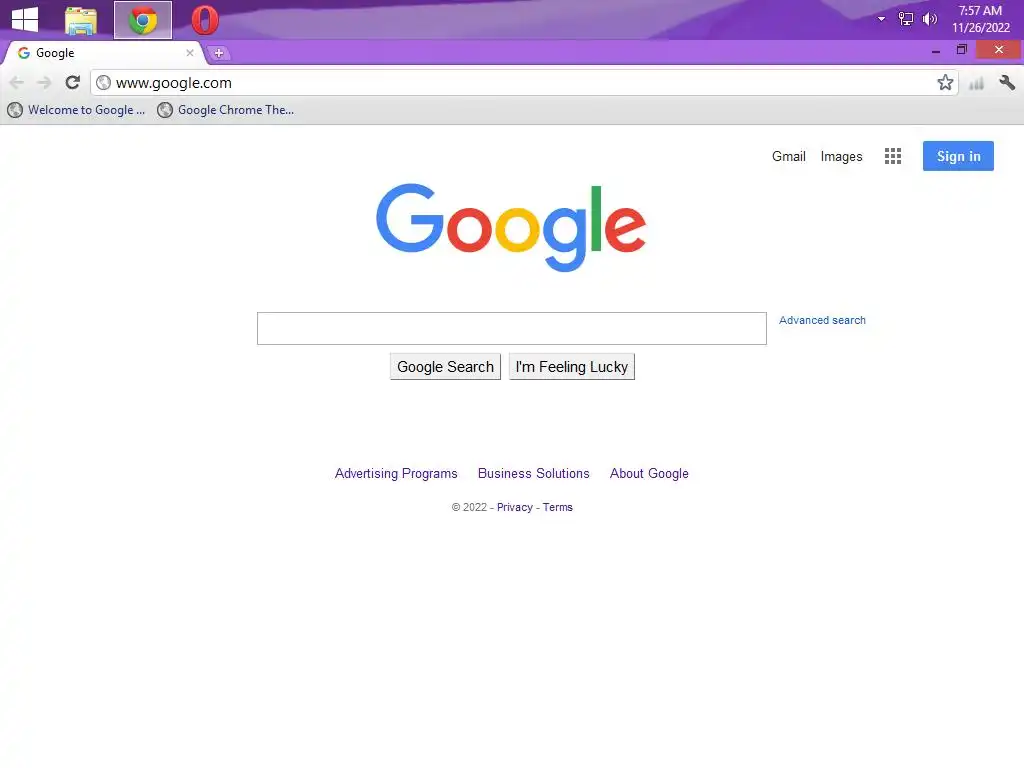Click the Google Search button
Image resolution: width=1024 pixels, height=768 pixels.
point(445,367)
